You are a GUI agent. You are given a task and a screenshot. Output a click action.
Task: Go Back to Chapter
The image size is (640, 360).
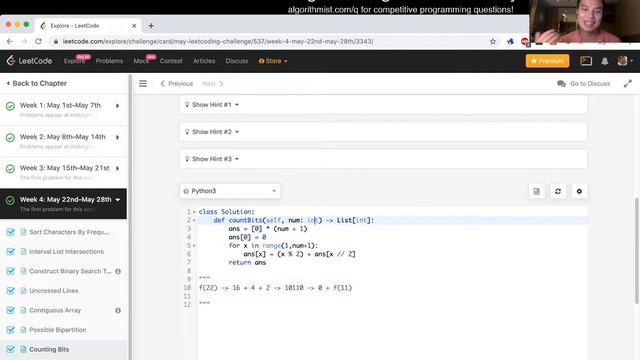[x=37, y=83]
